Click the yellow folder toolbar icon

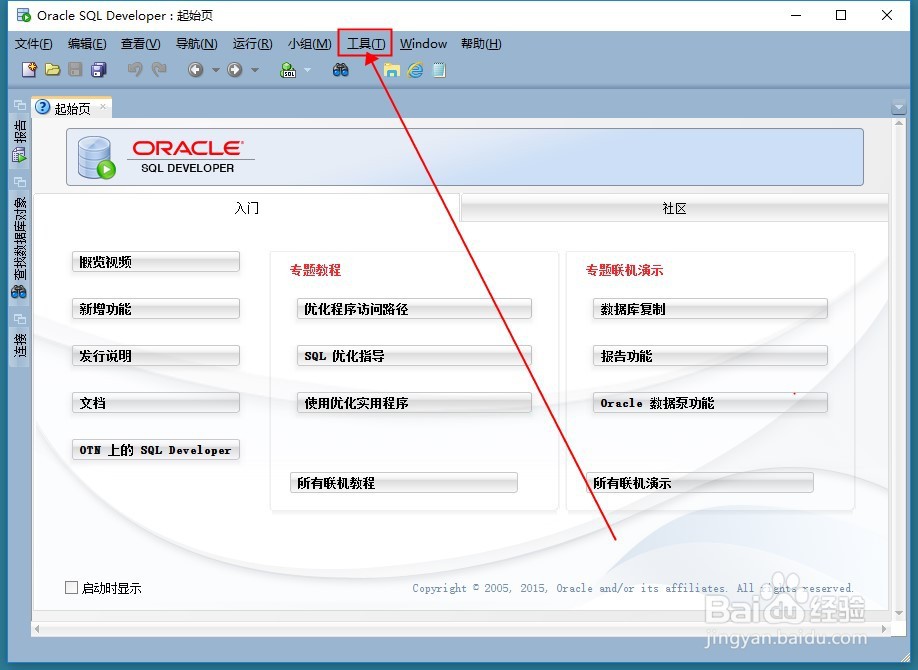coord(392,70)
